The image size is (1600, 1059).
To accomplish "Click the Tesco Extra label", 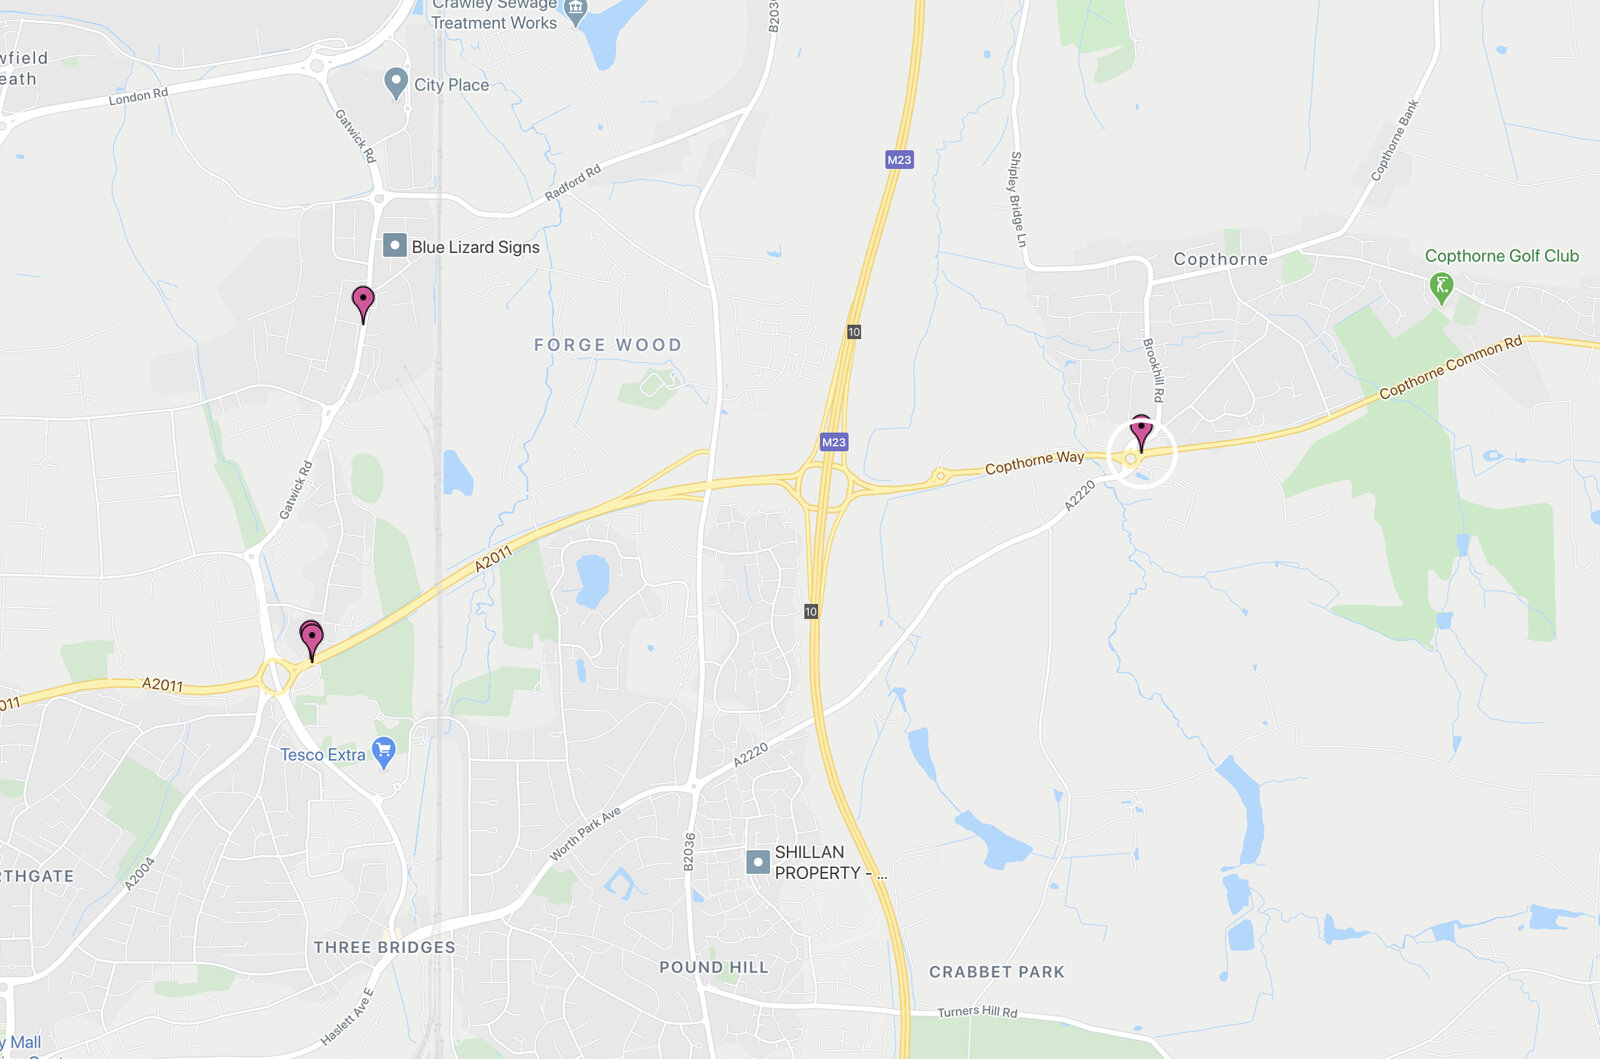I will 323,755.
